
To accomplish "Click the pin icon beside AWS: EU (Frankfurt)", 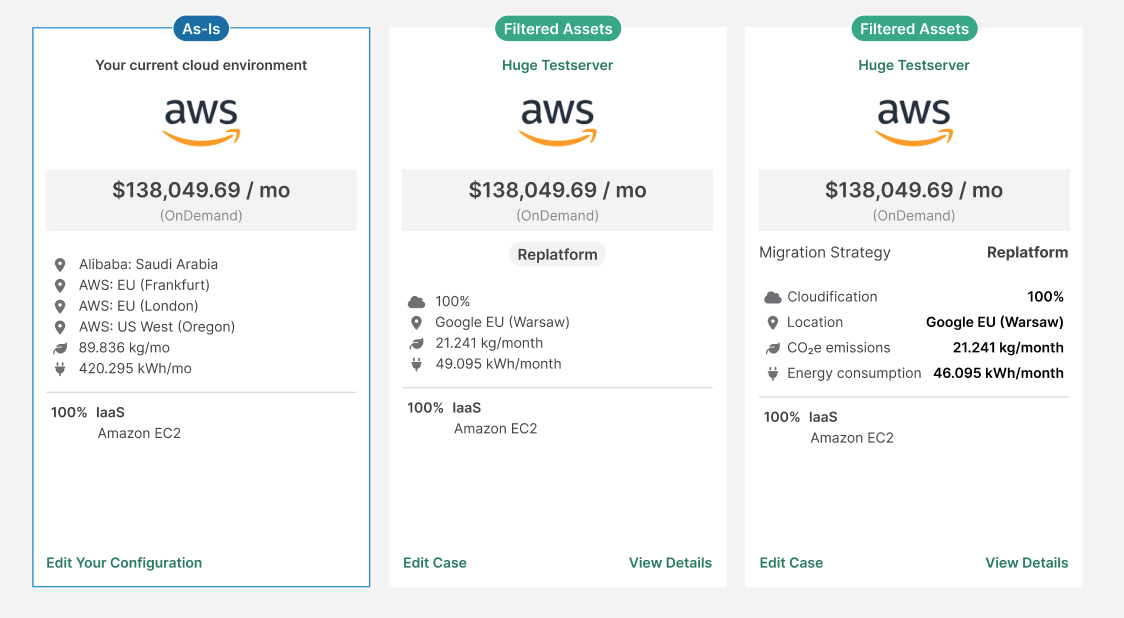I will 60,285.
